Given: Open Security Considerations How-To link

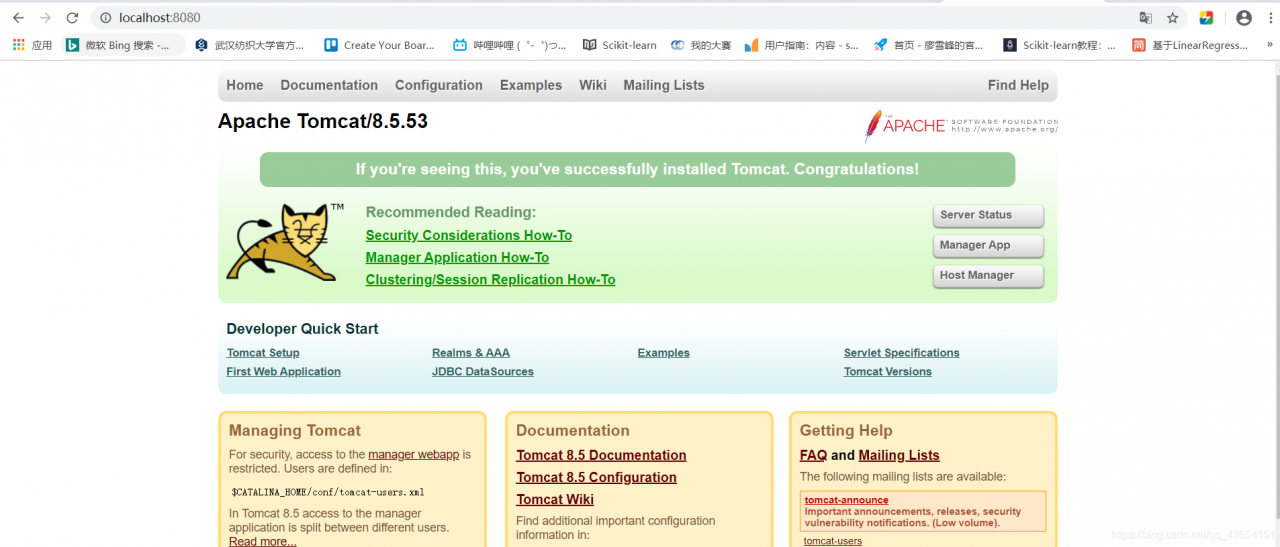Looking at the screenshot, I should click(x=469, y=235).
